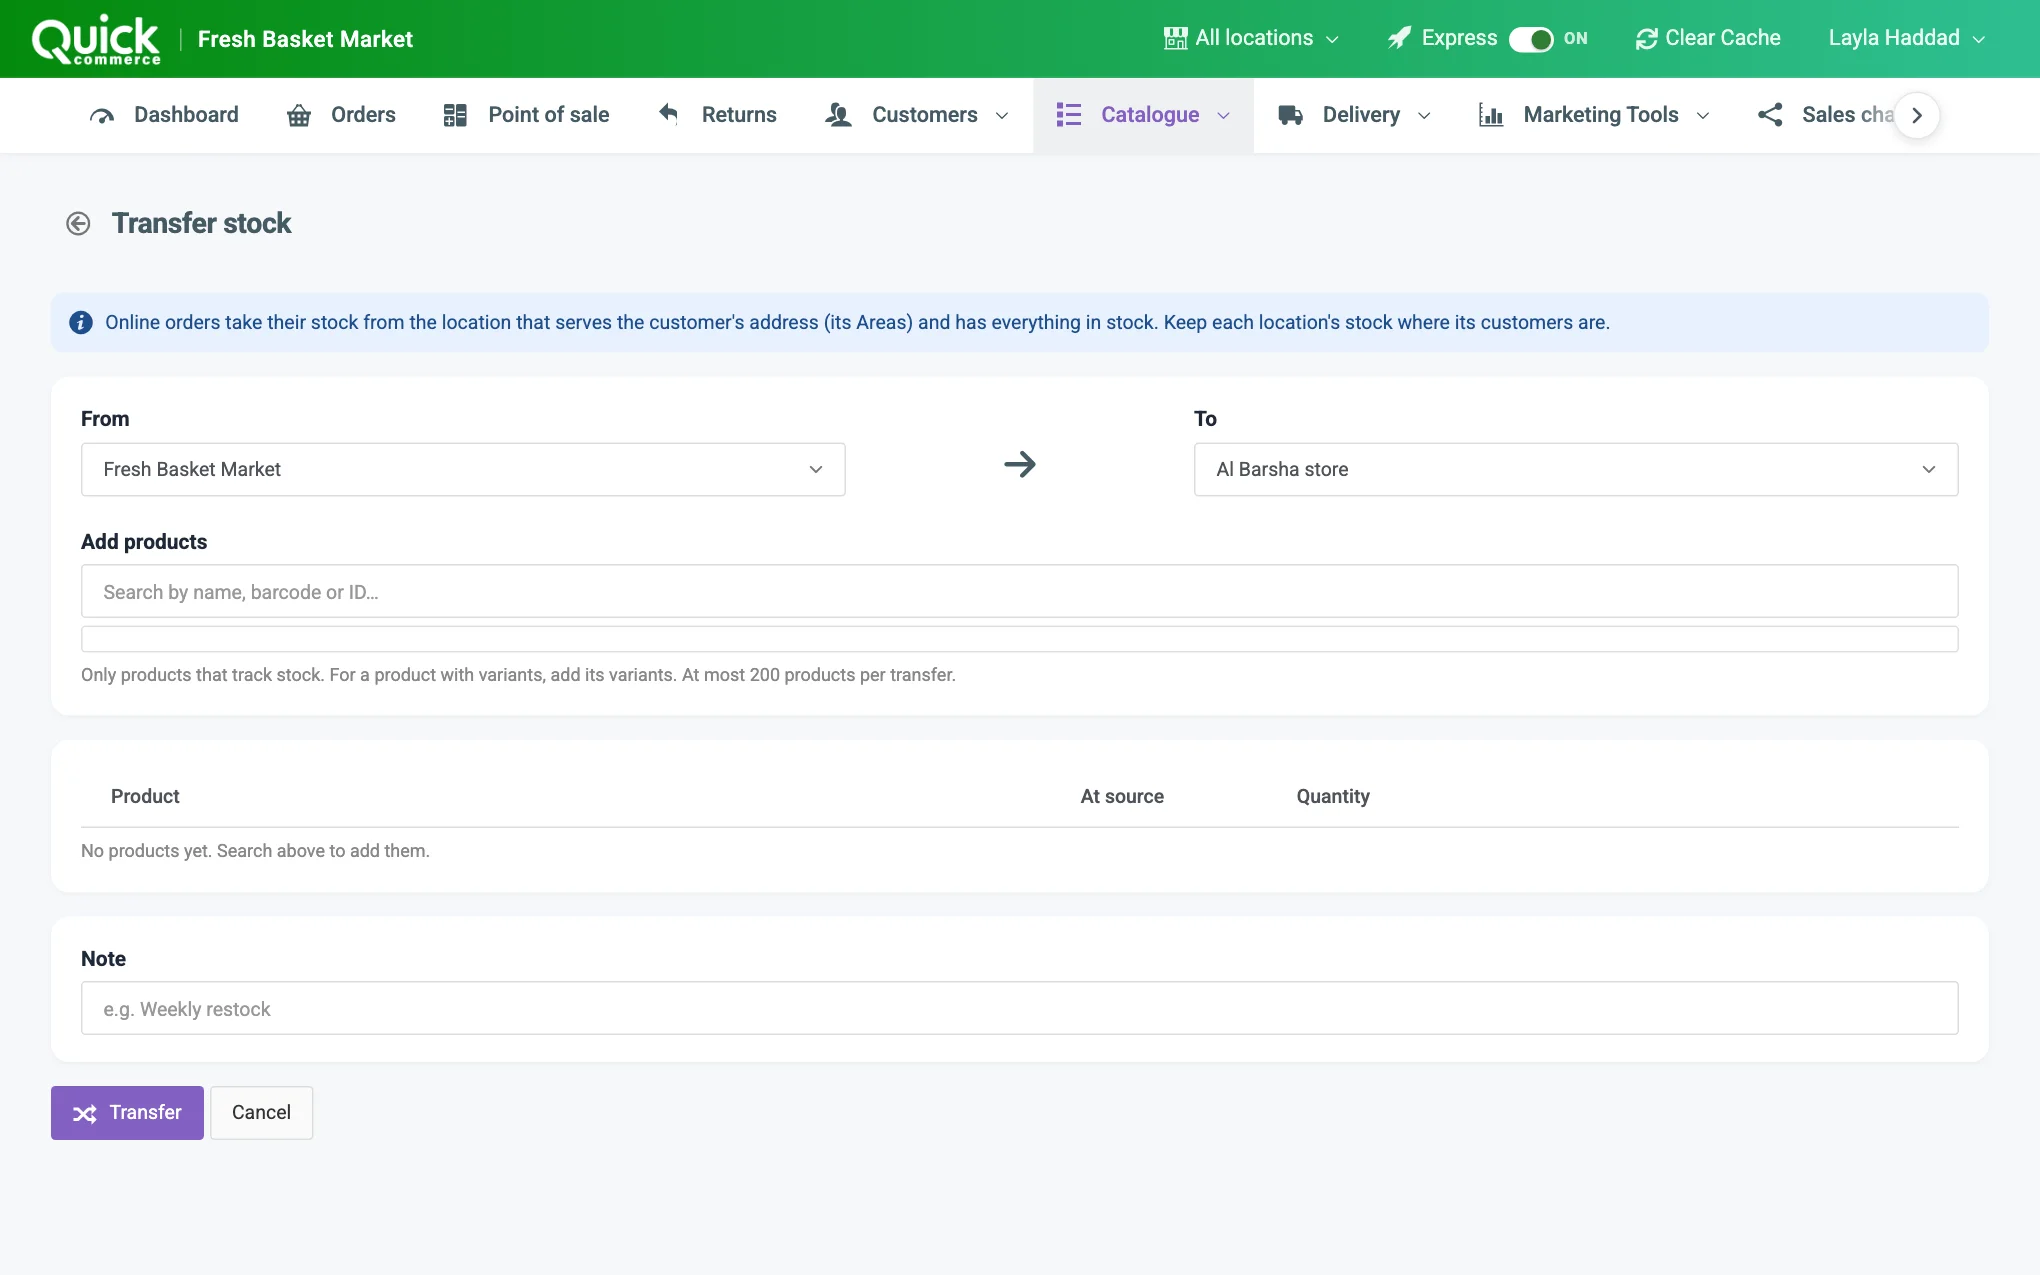Expand the Marketing Tools menu chevron
Viewport: 2040px width, 1275px height.
tap(1703, 116)
